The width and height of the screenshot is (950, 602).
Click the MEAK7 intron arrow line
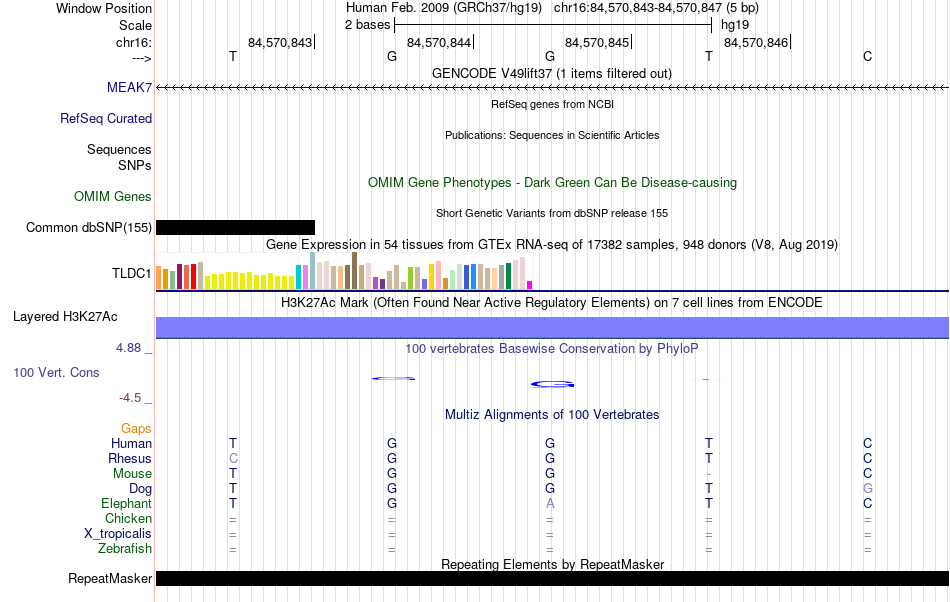pos(552,88)
